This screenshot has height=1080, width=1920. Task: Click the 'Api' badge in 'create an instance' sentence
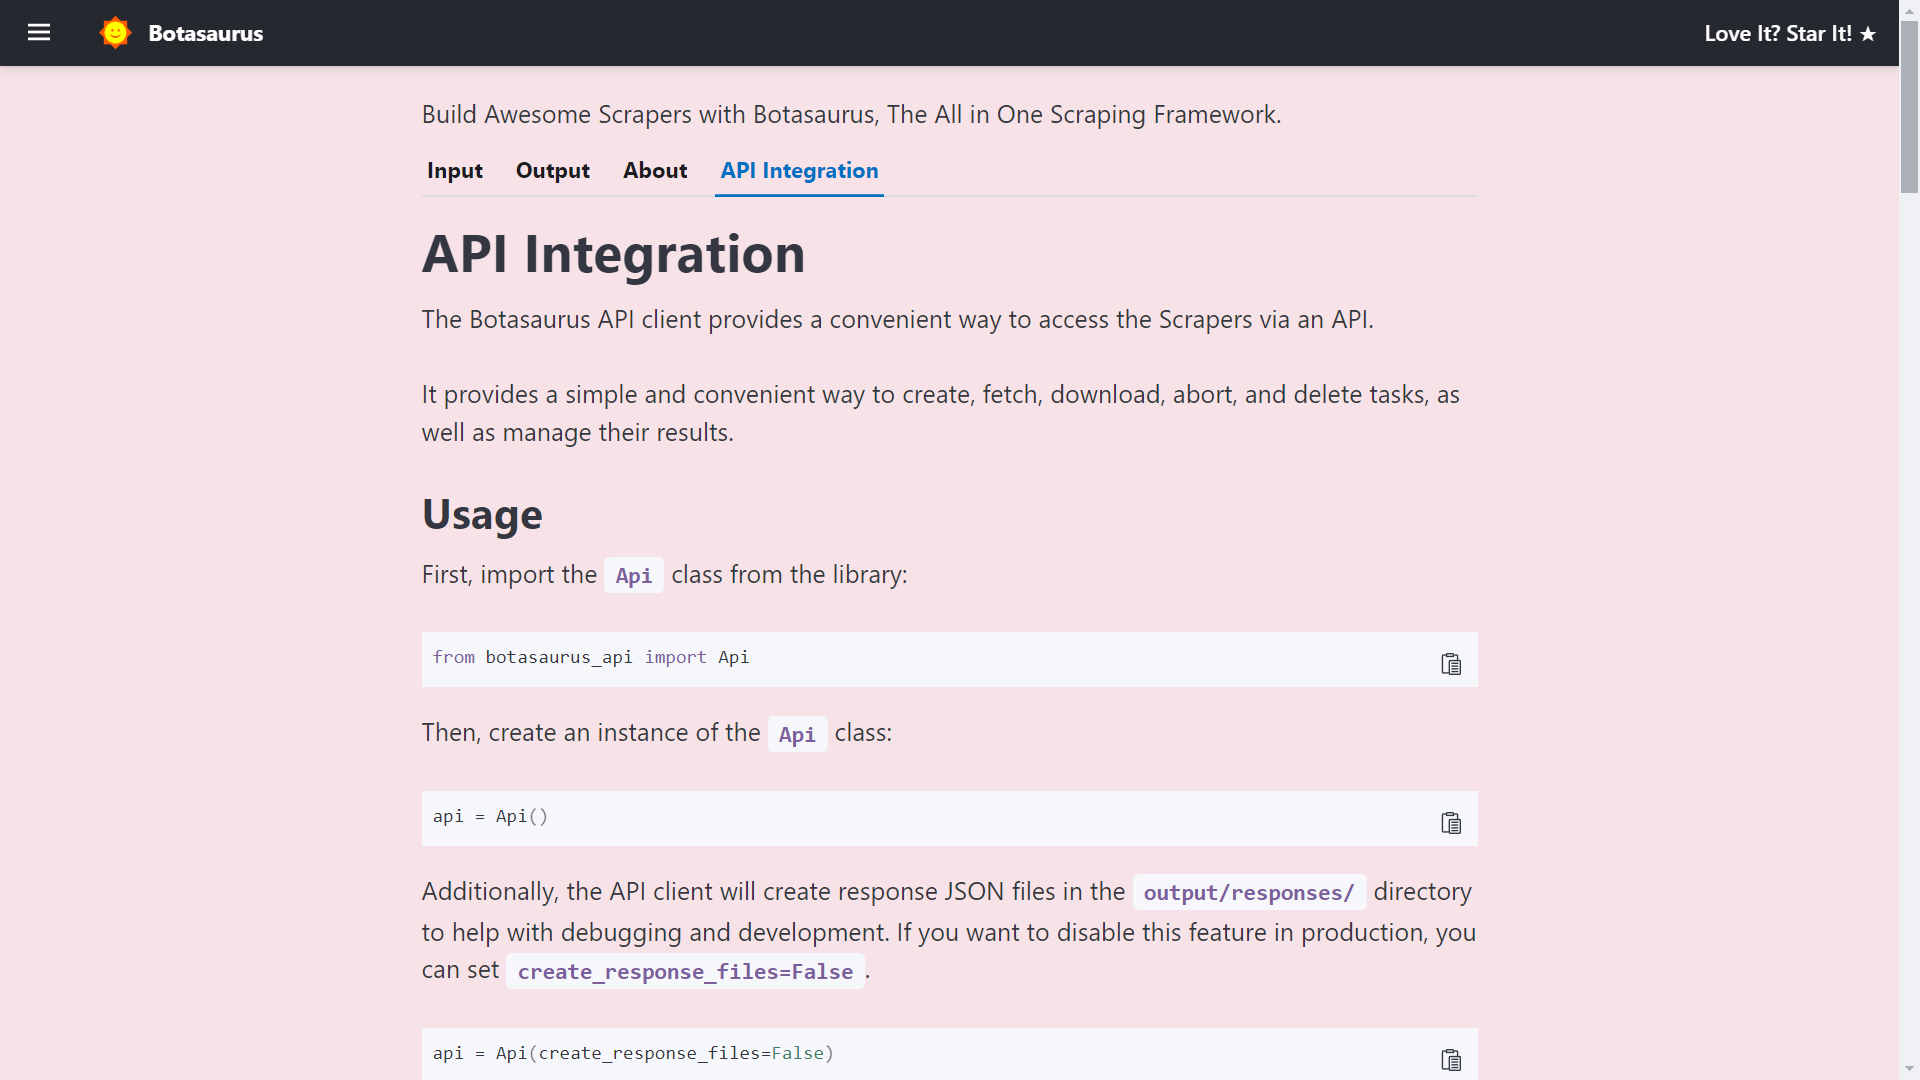point(796,733)
